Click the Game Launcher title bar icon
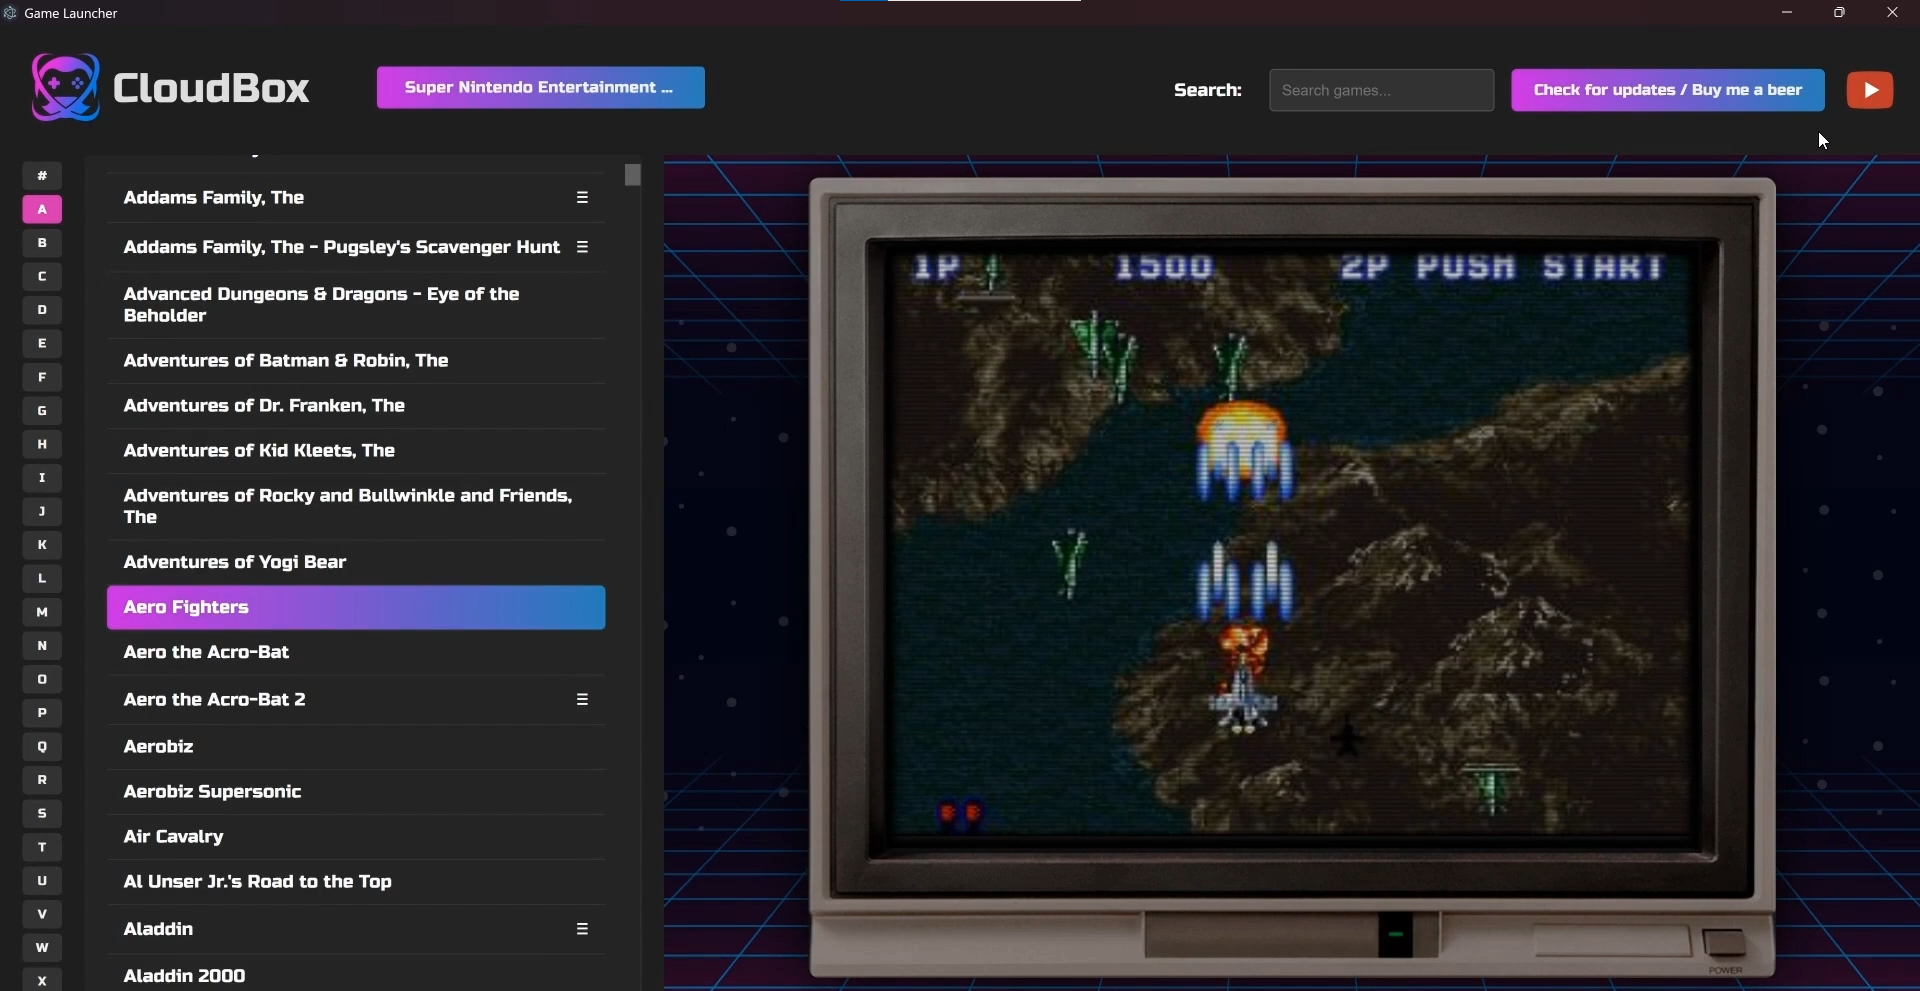This screenshot has width=1920, height=991. 11,13
